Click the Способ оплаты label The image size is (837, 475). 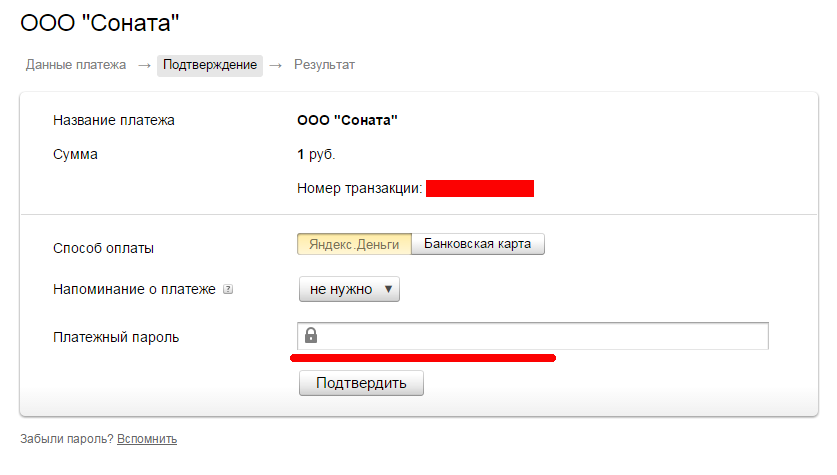104,249
